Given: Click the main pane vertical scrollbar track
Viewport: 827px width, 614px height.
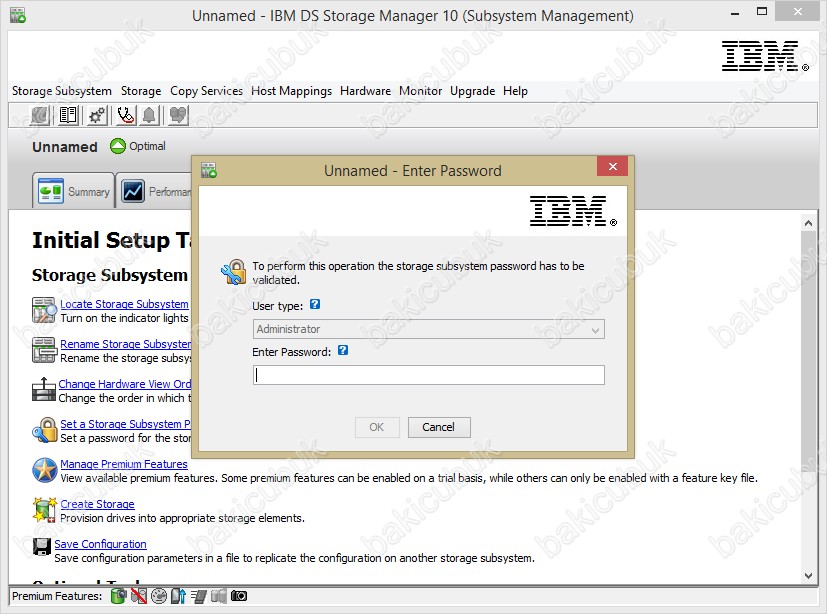Looking at the screenshot, I should 808,401.
